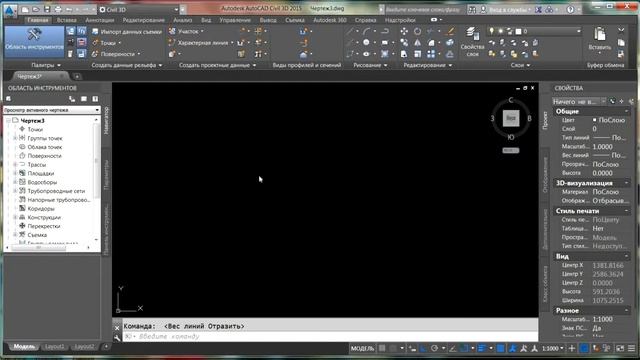The height and width of the screenshot is (360, 640).
Task: Click the ViewCube center face
Action: coord(511,118)
